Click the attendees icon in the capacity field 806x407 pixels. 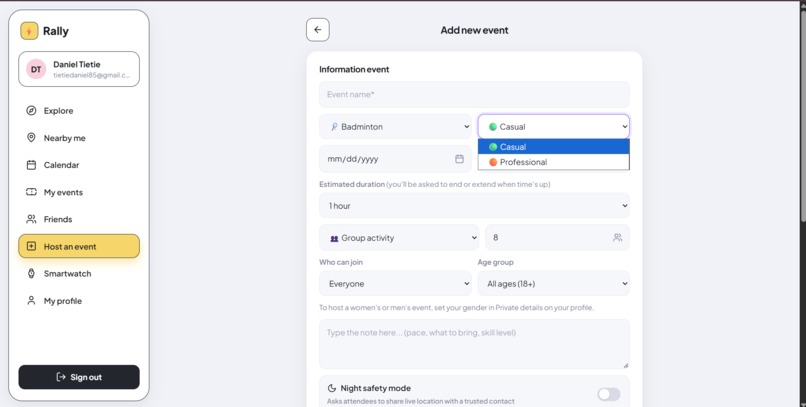point(617,237)
